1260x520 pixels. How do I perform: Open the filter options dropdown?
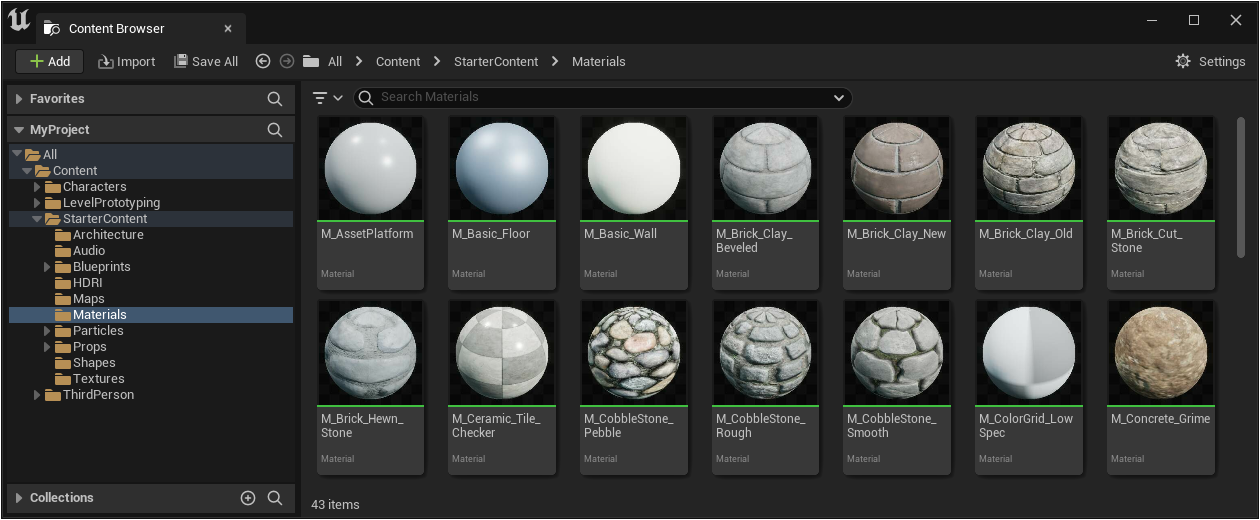coord(327,98)
